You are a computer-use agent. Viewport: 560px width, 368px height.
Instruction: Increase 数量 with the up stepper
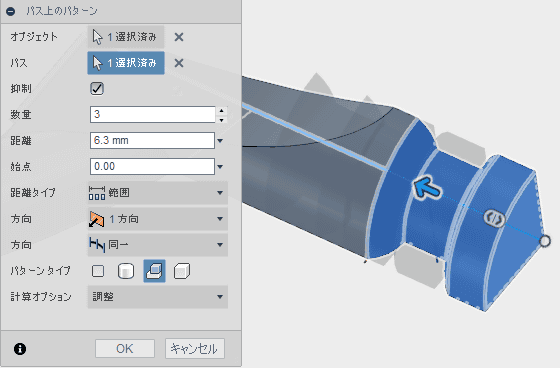(221, 110)
